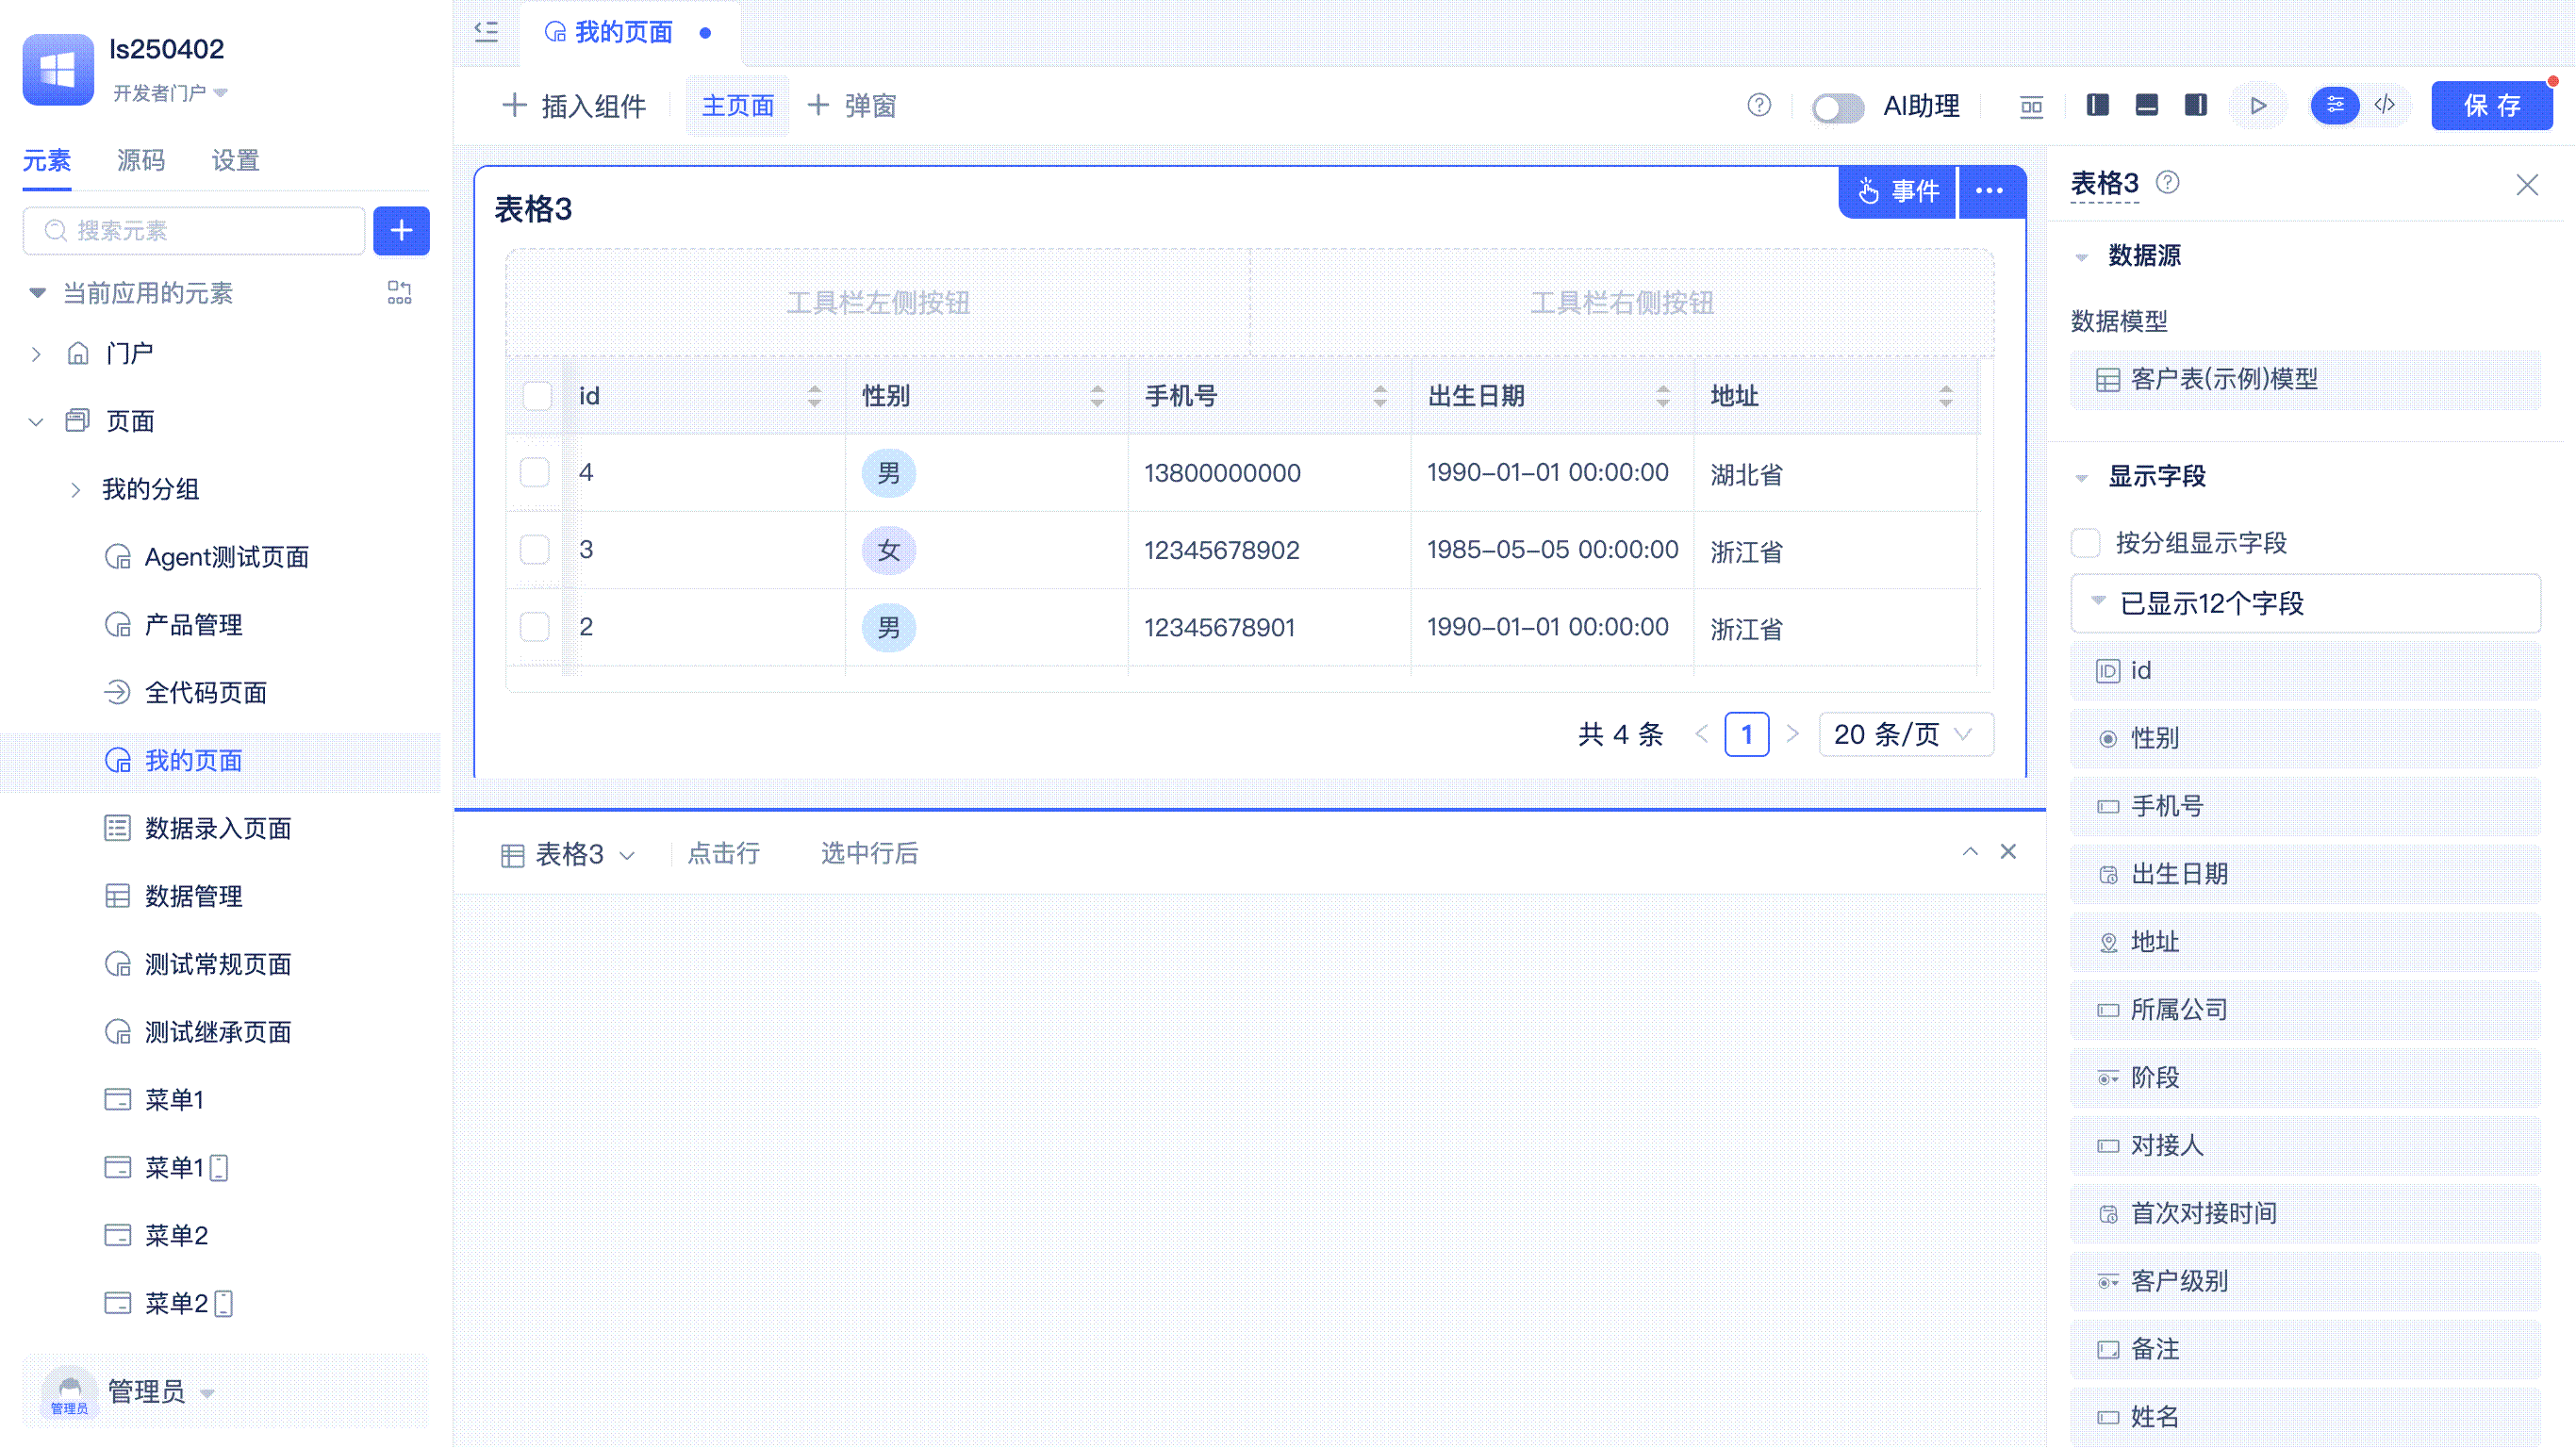Image resolution: width=2576 pixels, height=1448 pixels.
Task: Switch to the visual settings mode icon
Action: click(2336, 106)
